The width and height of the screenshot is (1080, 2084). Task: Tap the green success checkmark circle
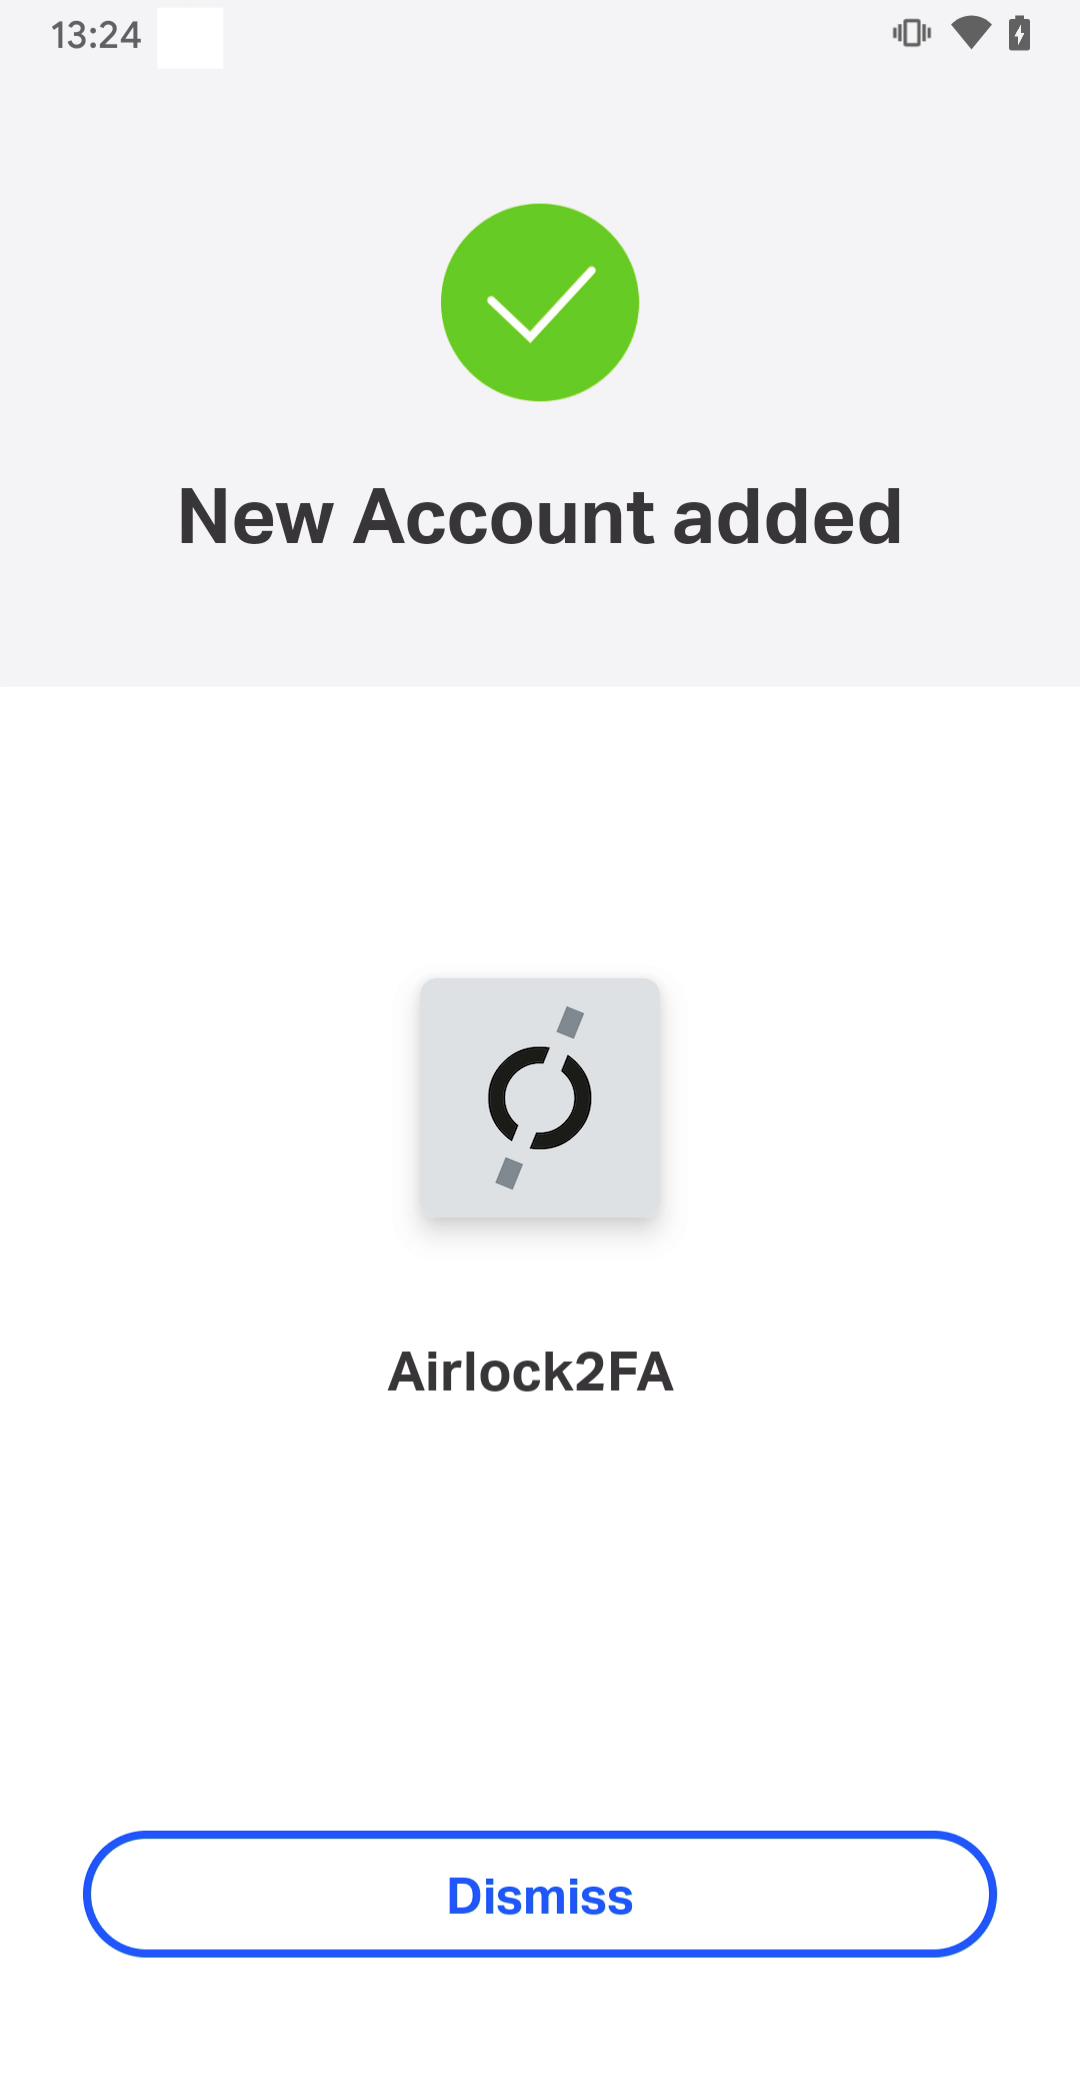pyautogui.click(x=540, y=303)
